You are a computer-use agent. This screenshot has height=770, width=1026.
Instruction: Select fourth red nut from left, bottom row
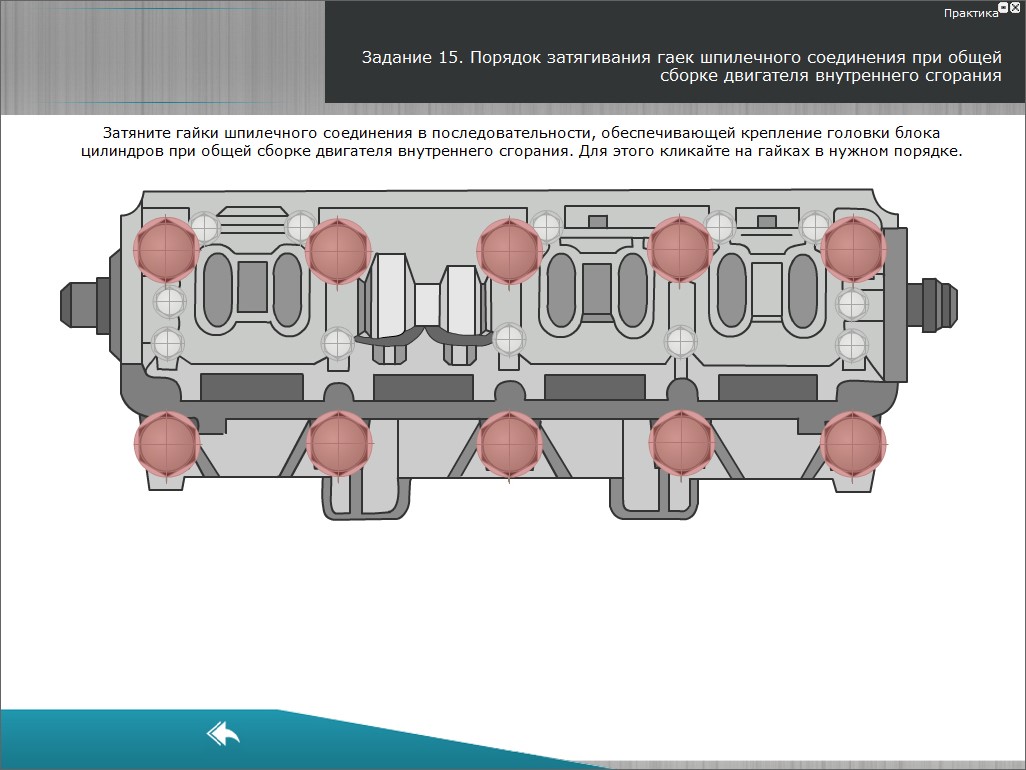[x=681, y=442]
